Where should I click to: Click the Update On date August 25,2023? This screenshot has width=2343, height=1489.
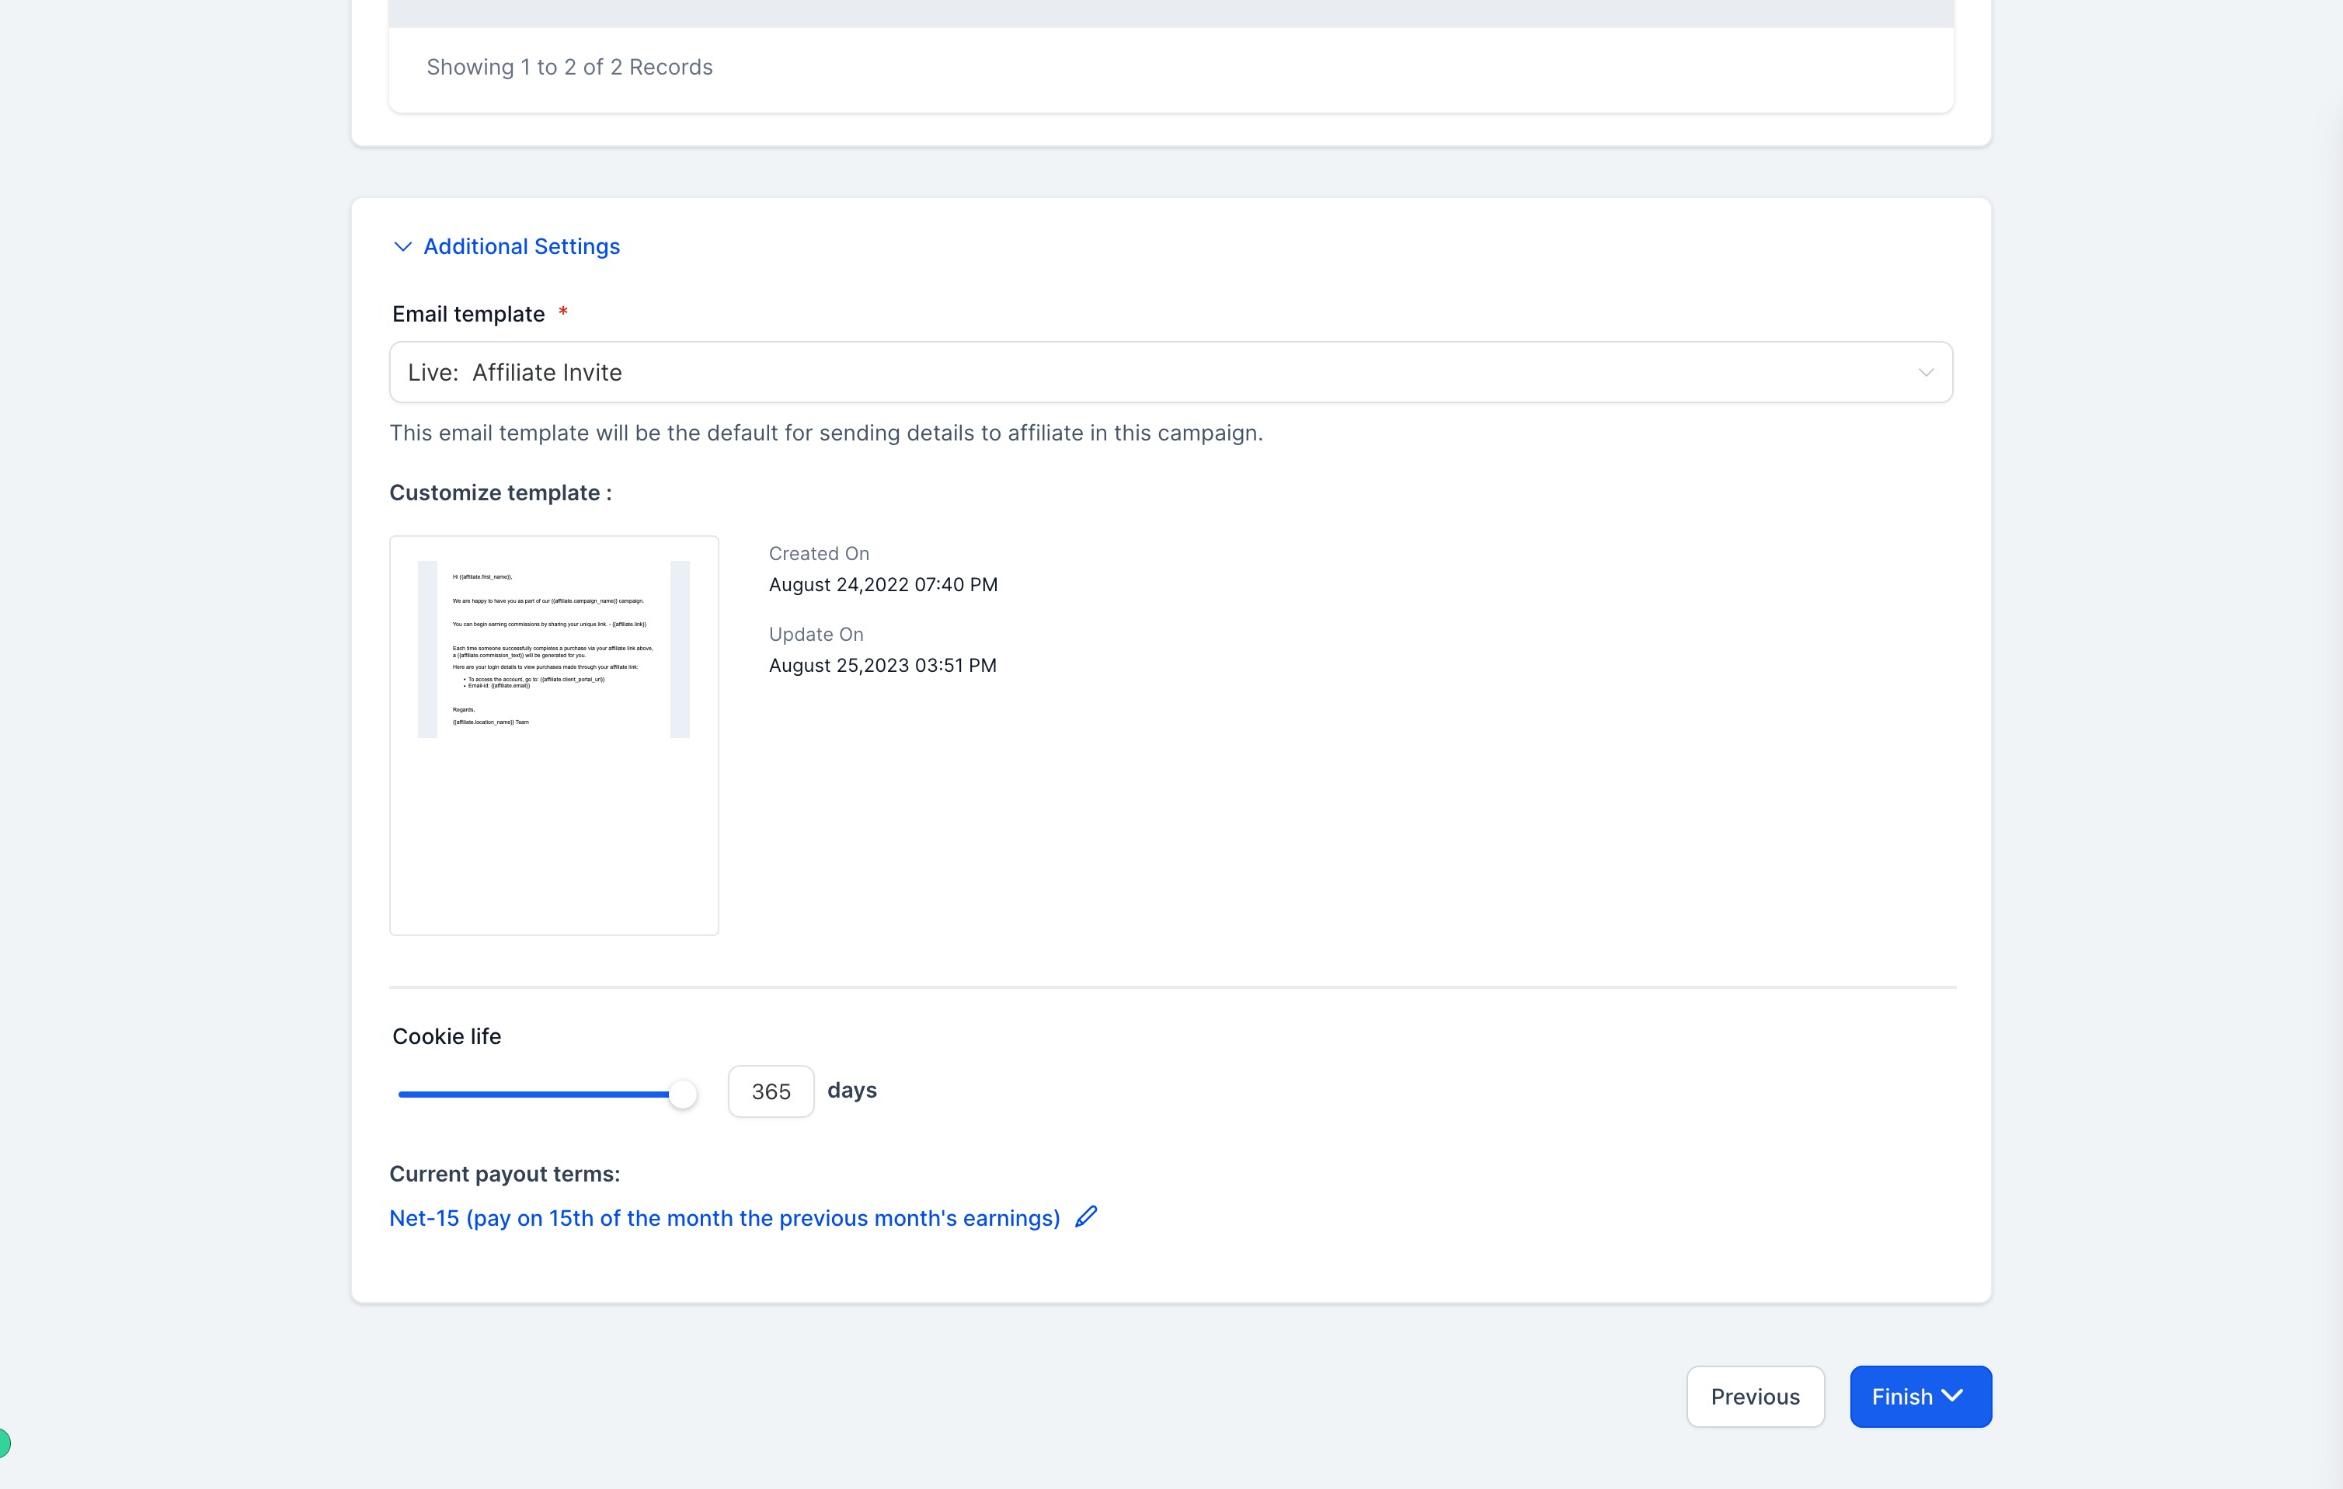coord(882,666)
